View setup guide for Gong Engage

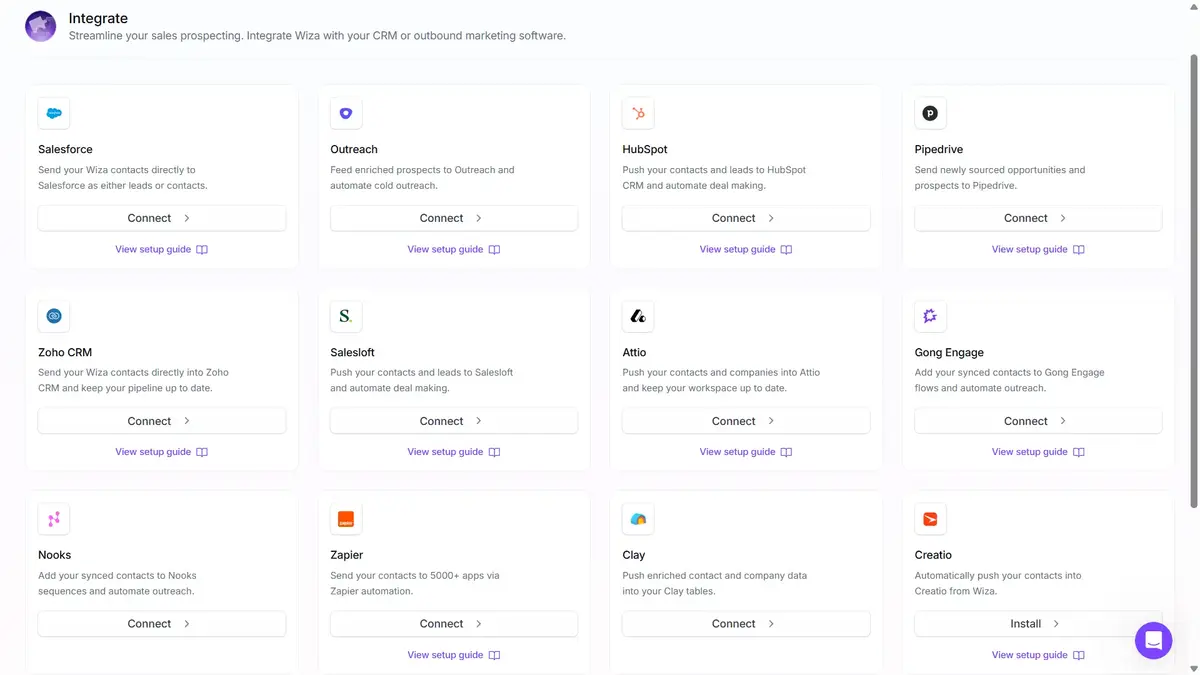tap(1038, 452)
